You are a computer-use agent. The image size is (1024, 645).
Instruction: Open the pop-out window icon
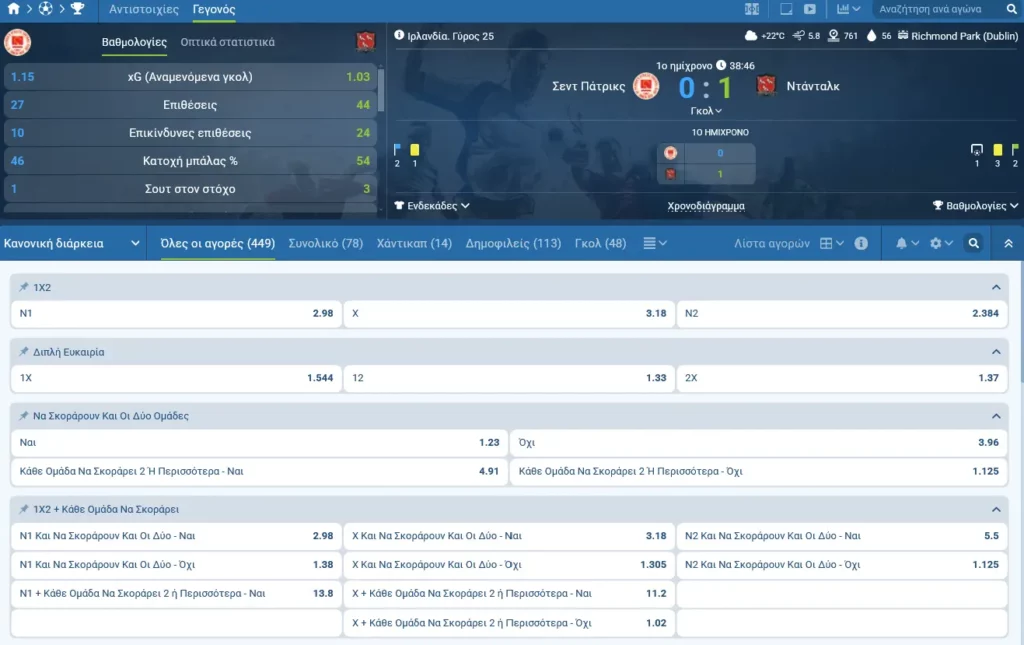(786, 9)
